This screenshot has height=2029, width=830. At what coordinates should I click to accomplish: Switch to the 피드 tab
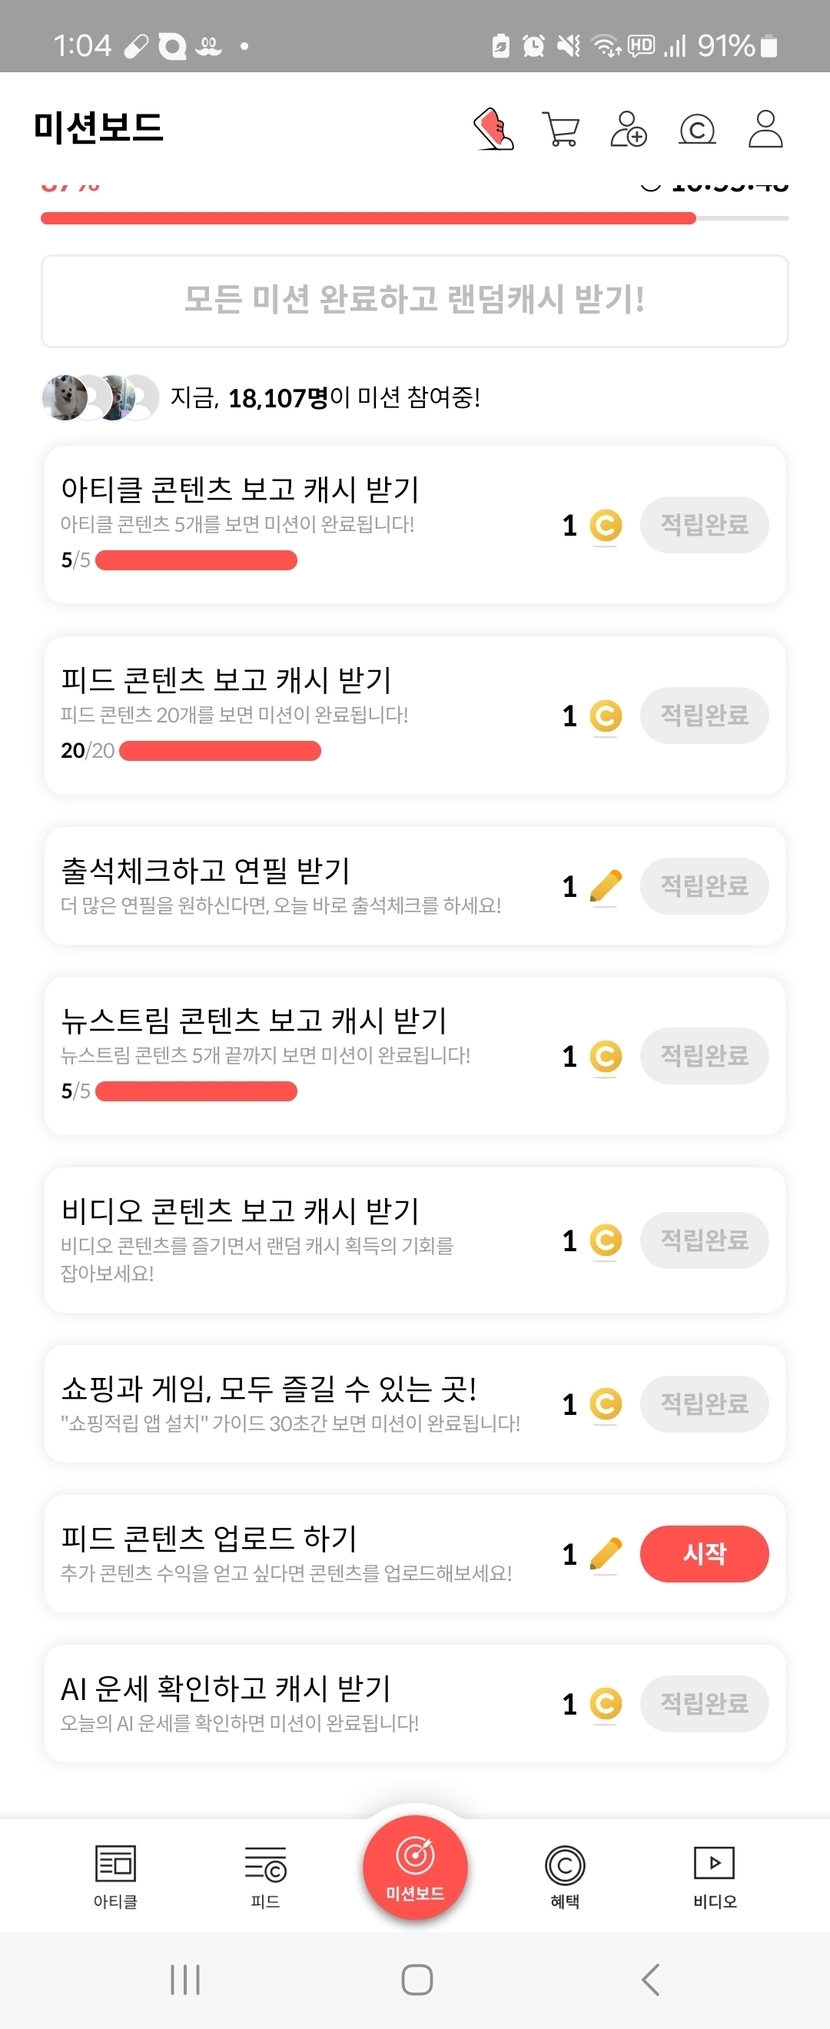[x=265, y=1876]
